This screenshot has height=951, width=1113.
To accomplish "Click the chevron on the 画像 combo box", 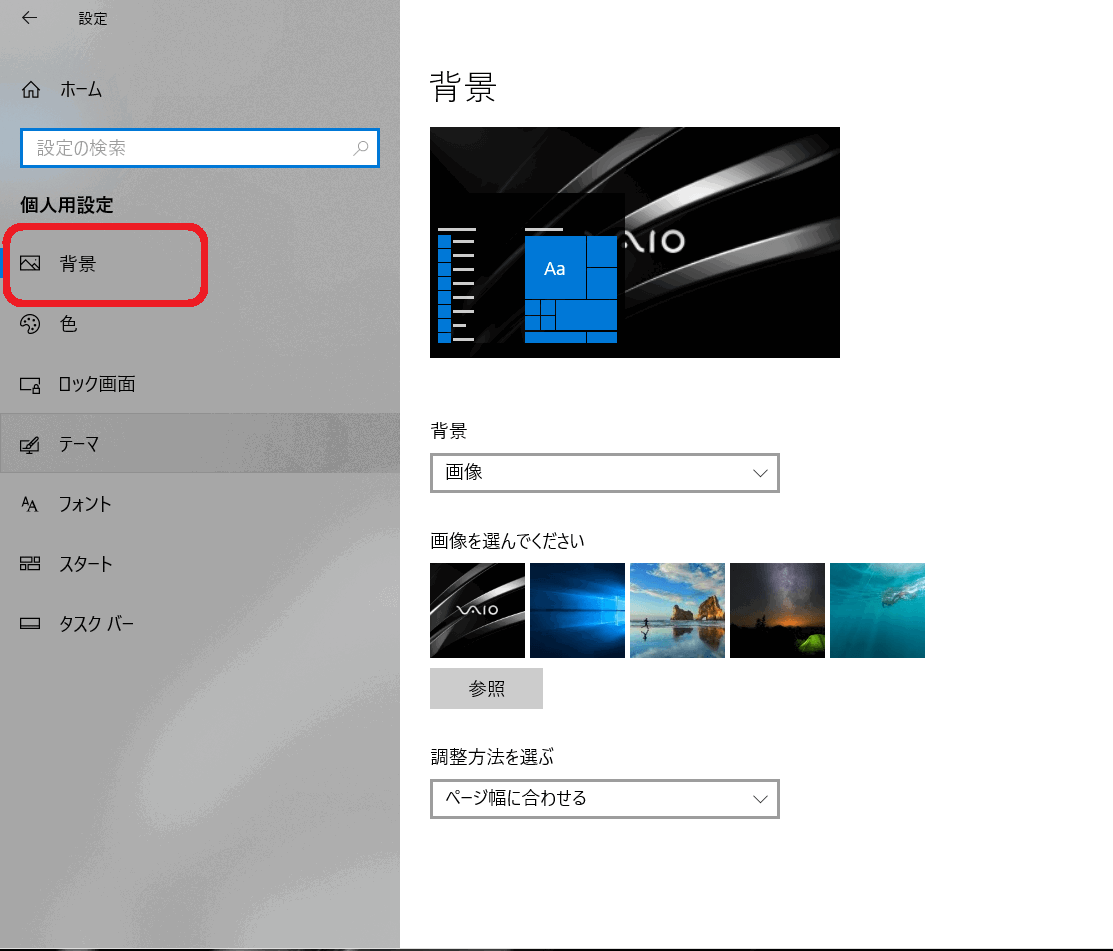I will point(760,473).
